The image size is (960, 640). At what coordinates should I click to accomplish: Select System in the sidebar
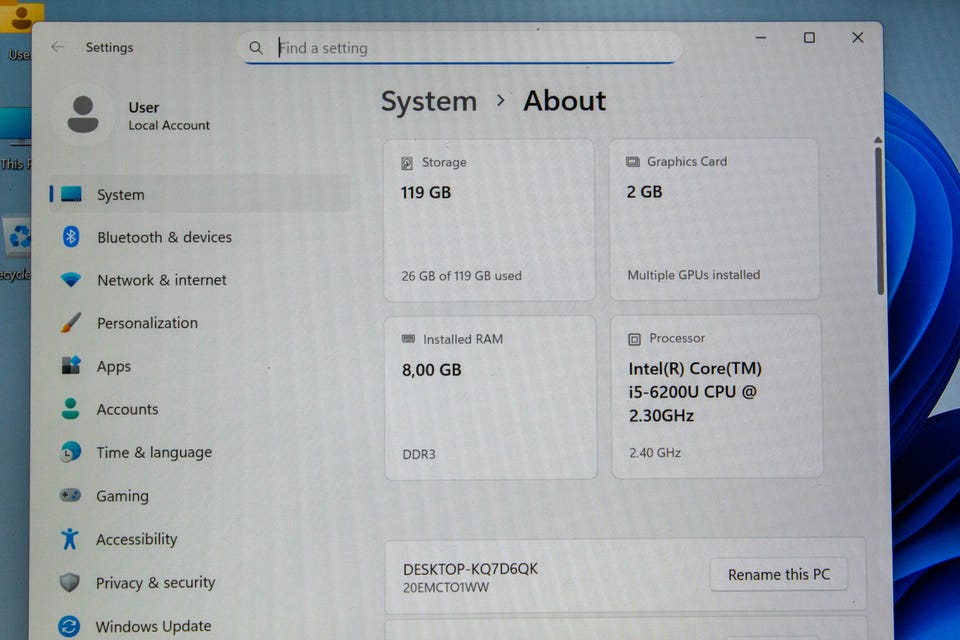pos(200,194)
